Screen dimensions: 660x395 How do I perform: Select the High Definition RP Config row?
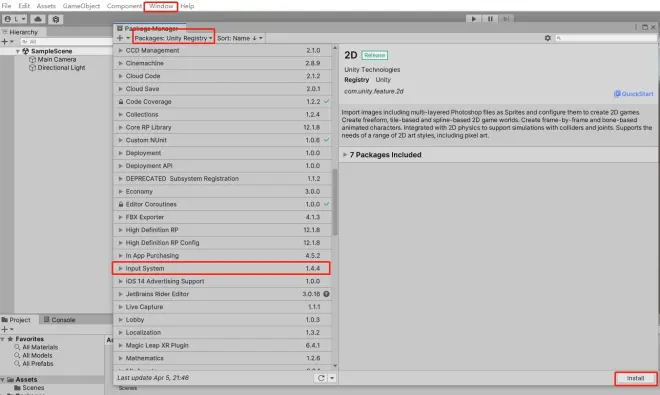tap(222, 243)
